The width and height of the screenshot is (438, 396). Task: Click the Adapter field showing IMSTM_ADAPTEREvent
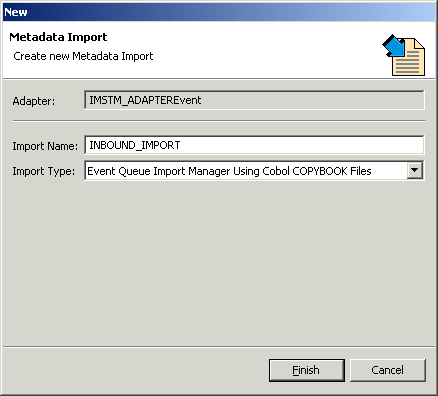(254, 100)
